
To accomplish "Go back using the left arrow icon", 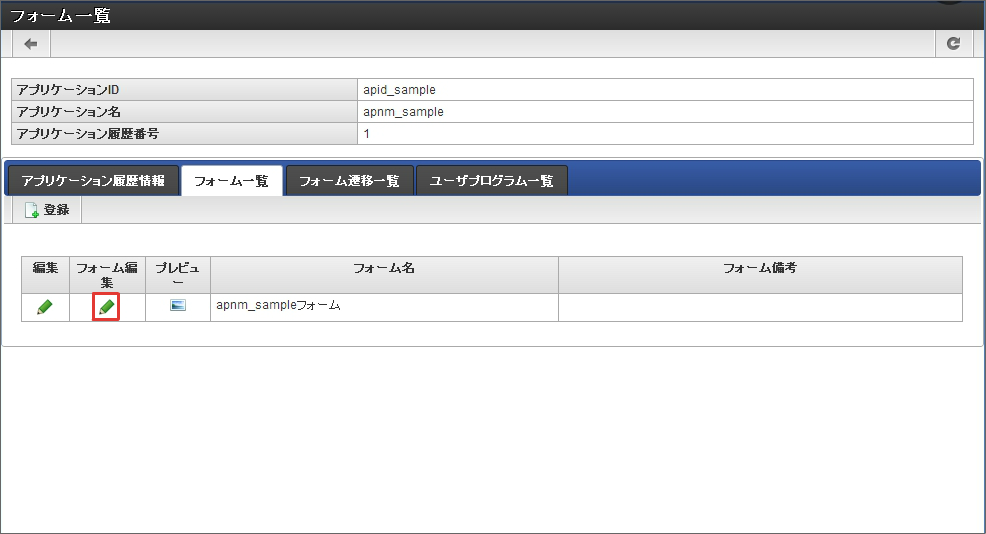I will point(31,44).
